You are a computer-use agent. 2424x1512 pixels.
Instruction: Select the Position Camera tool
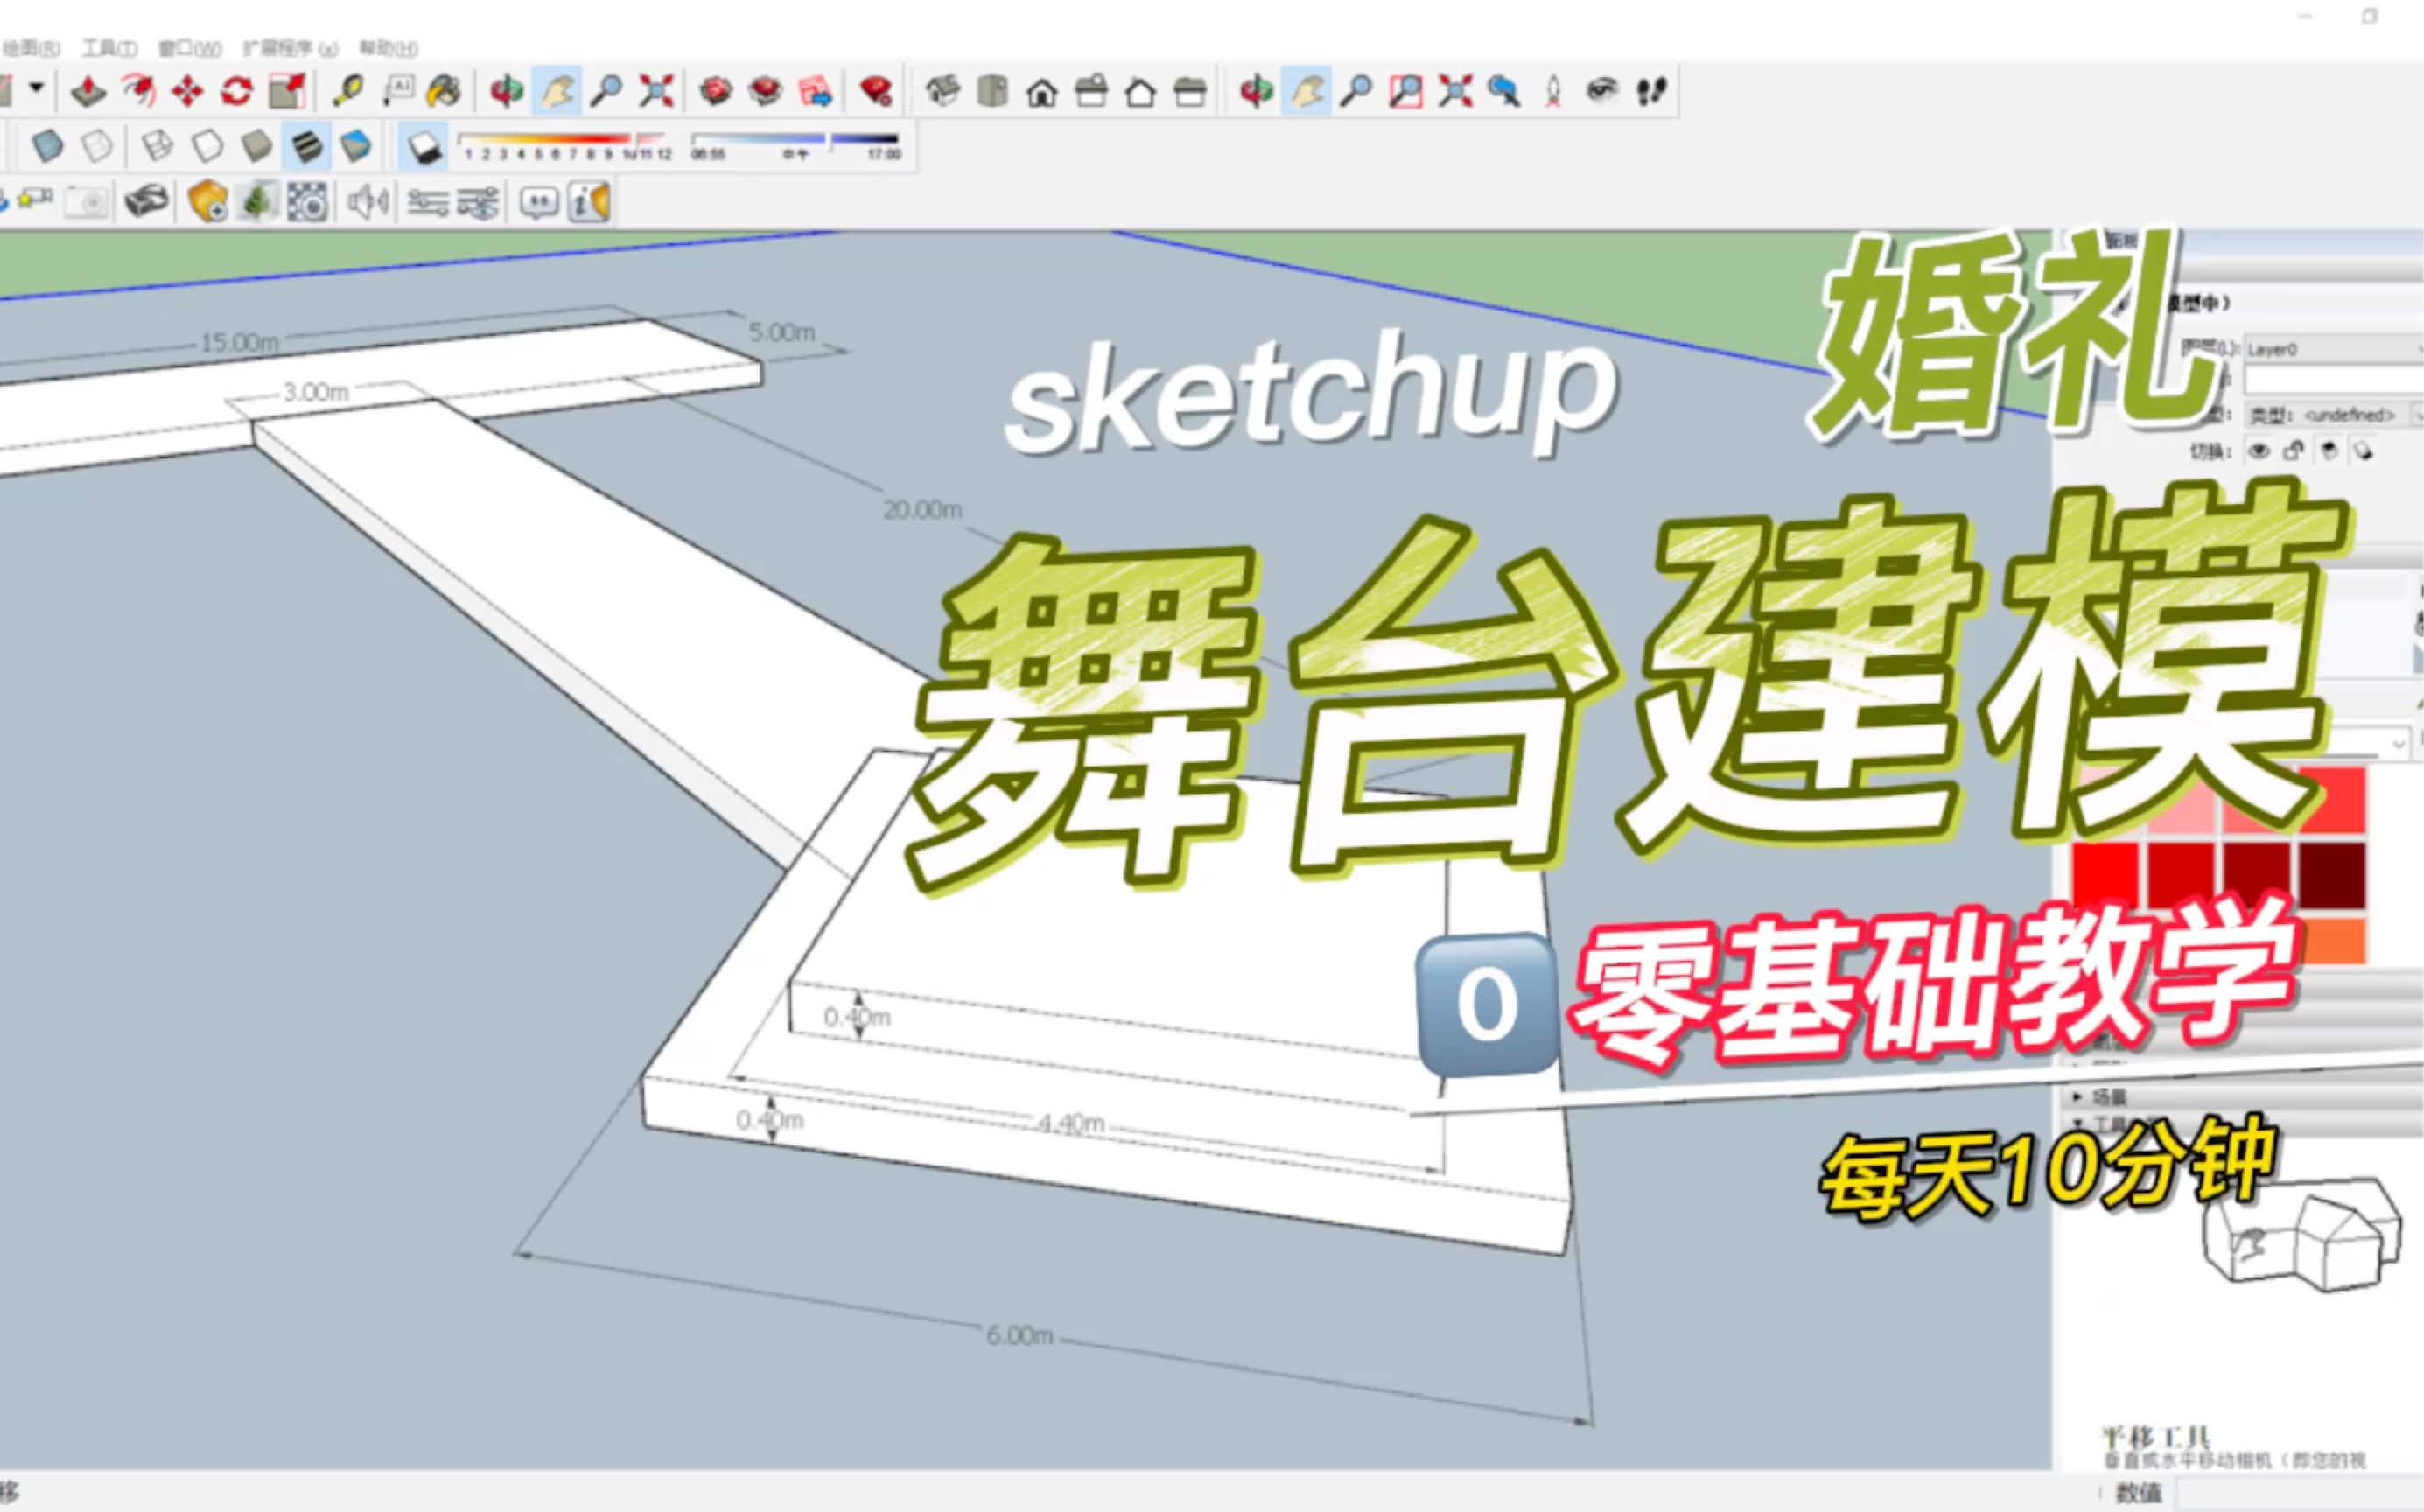pyautogui.click(x=1553, y=92)
